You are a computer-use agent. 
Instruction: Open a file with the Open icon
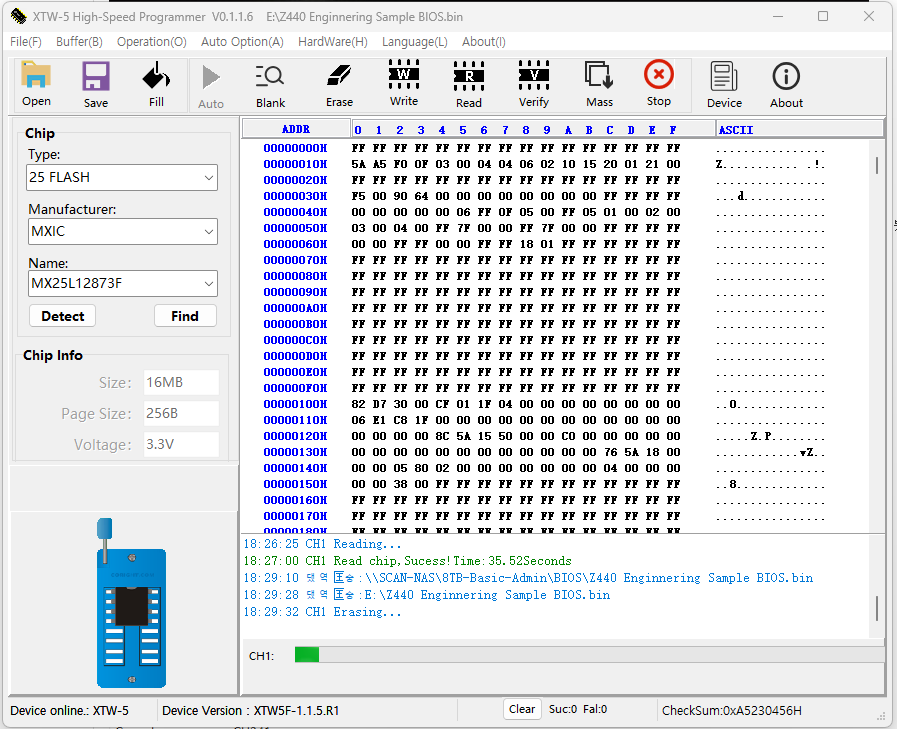click(x=36, y=84)
